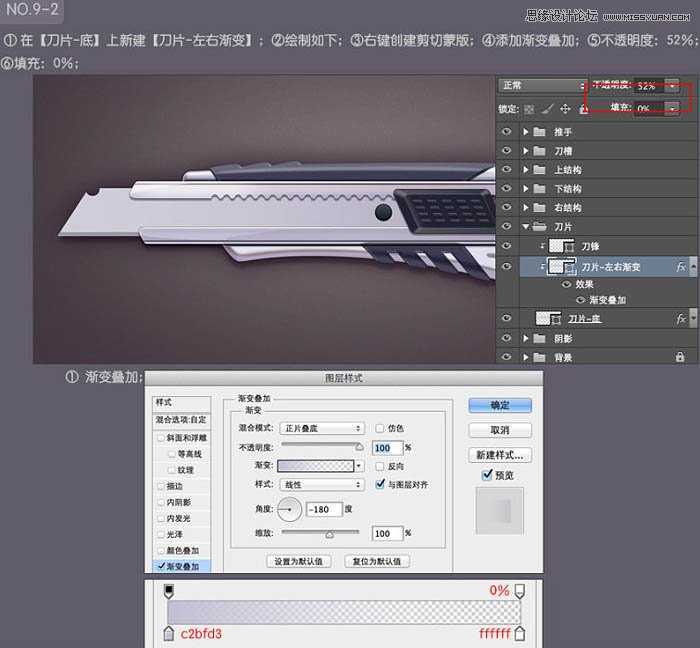Select 刀片-左右渐变 layer thumbnail
Screen dimensions: 700x648
tap(556, 267)
